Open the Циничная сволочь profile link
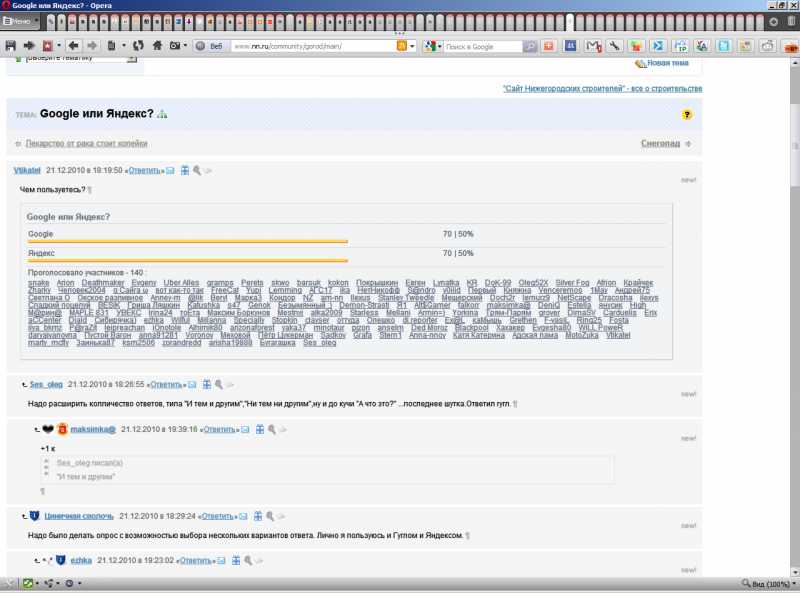The image size is (800, 593). tap(79, 516)
